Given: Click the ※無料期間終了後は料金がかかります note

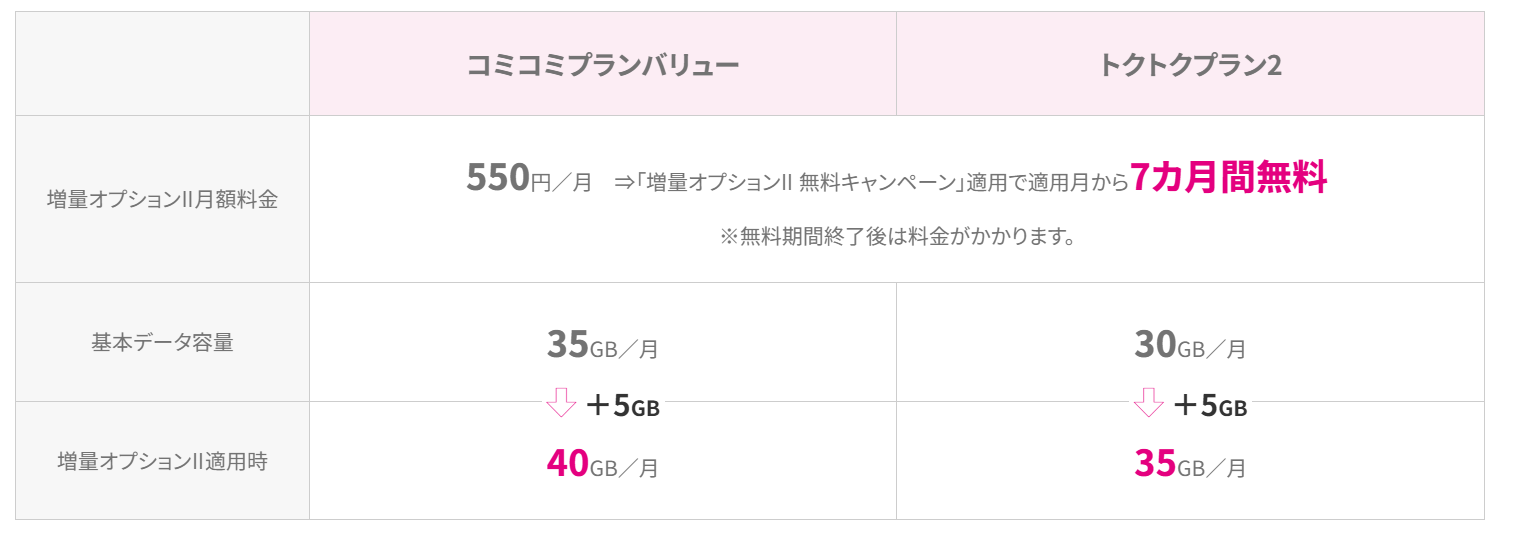Looking at the screenshot, I should pyautogui.click(x=897, y=238).
